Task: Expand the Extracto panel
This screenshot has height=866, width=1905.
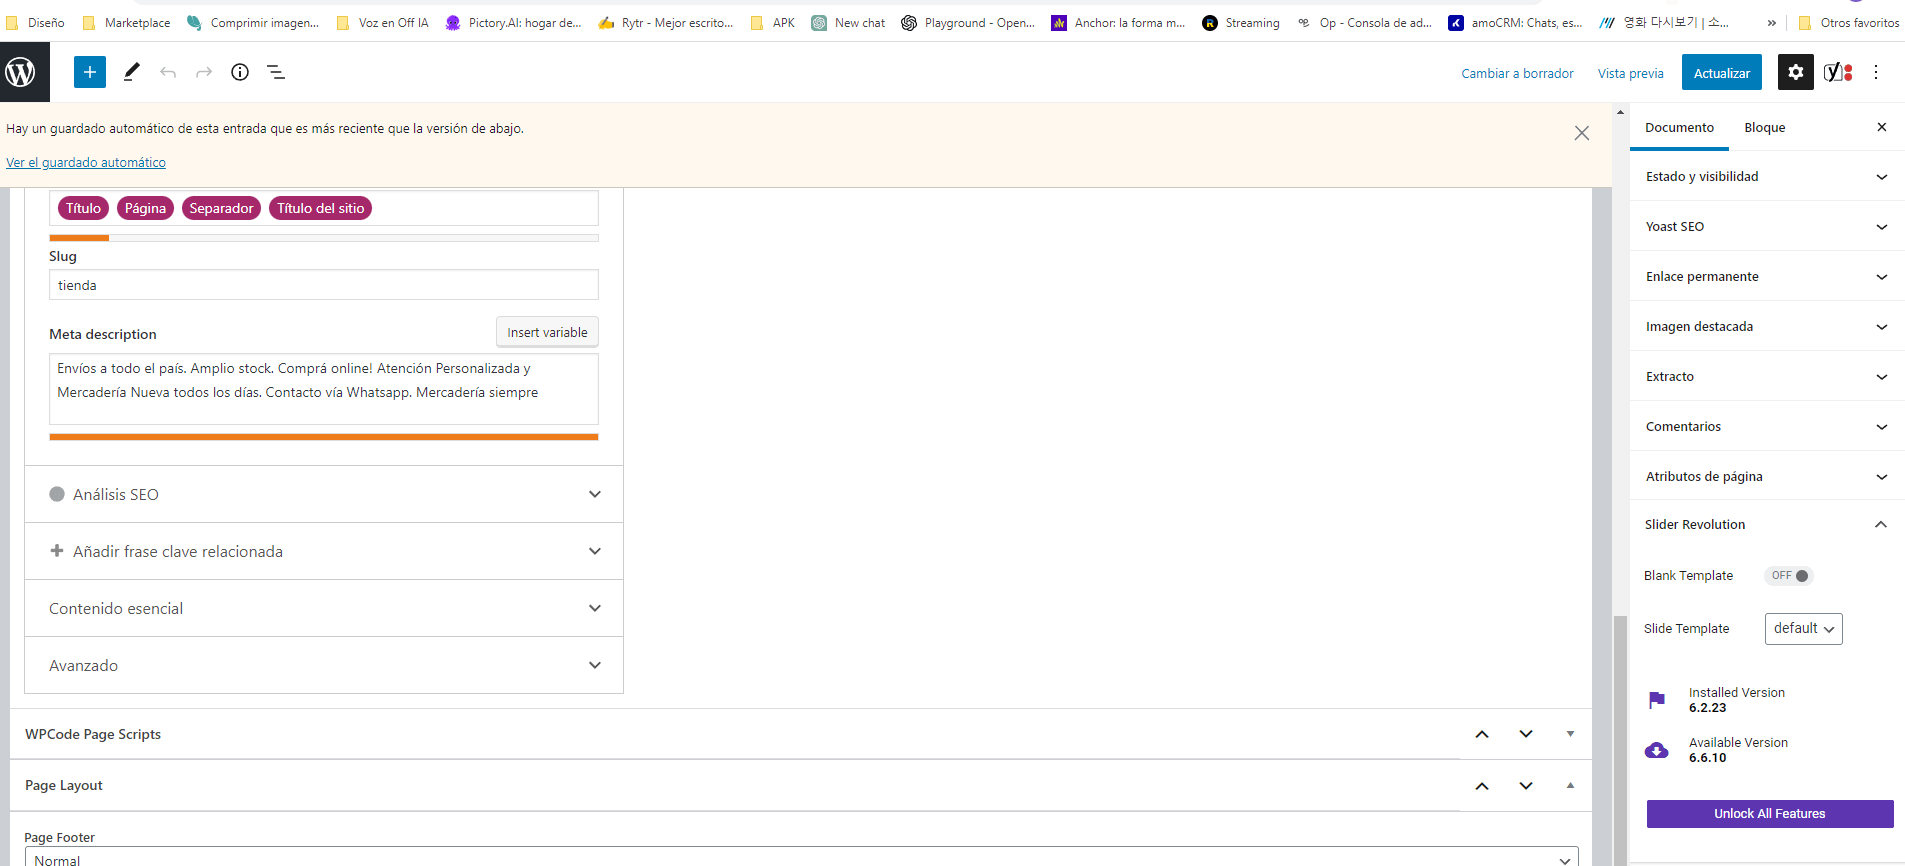Action: pos(1767,376)
